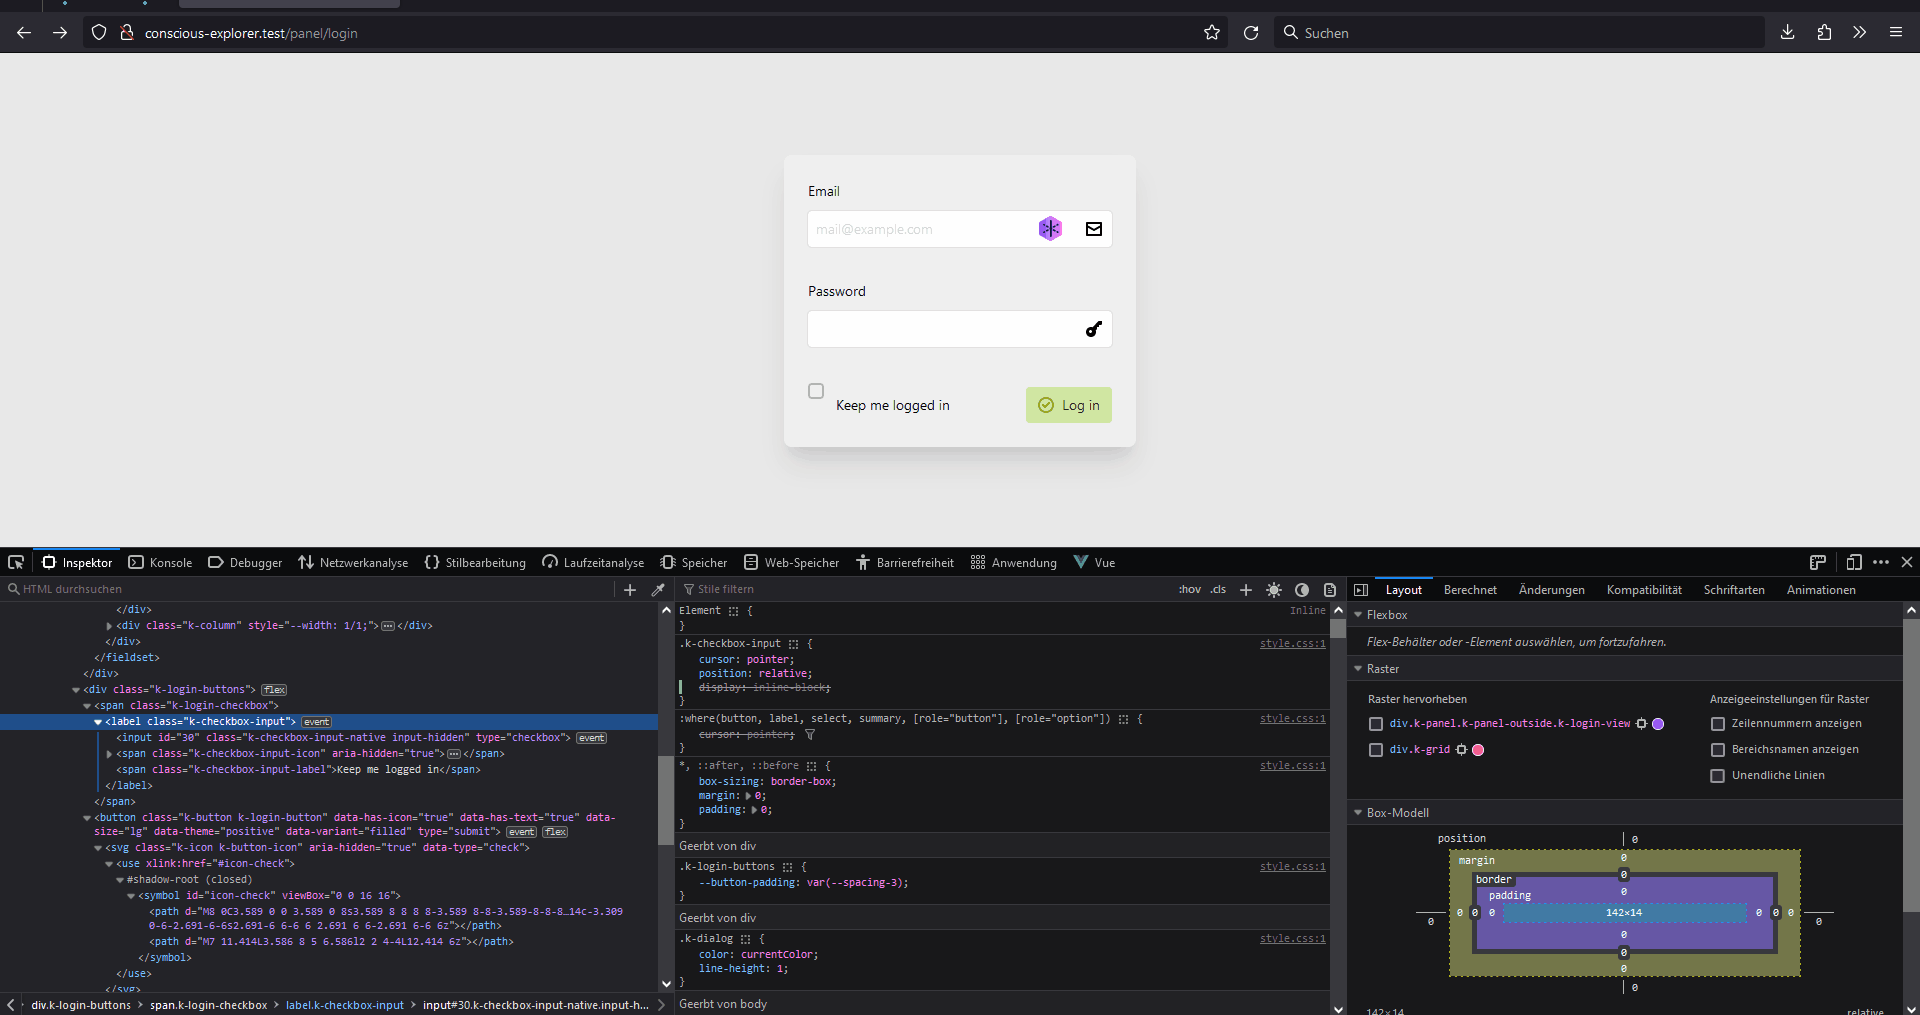Click the purple color swatch beside div.k-grid
Viewport: 1920px width, 1015px height.
coord(1478,750)
